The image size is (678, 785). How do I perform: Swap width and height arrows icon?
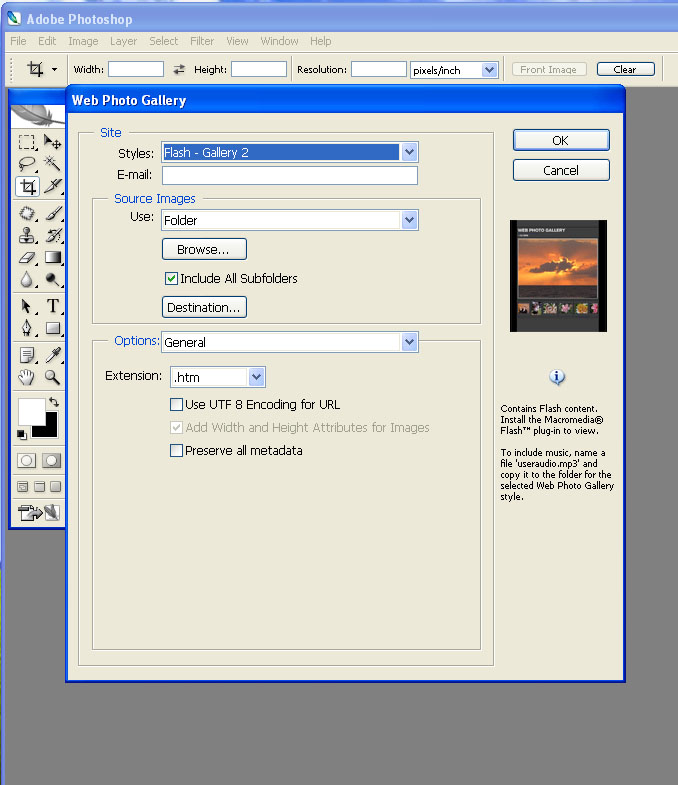[x=179, y=70]
